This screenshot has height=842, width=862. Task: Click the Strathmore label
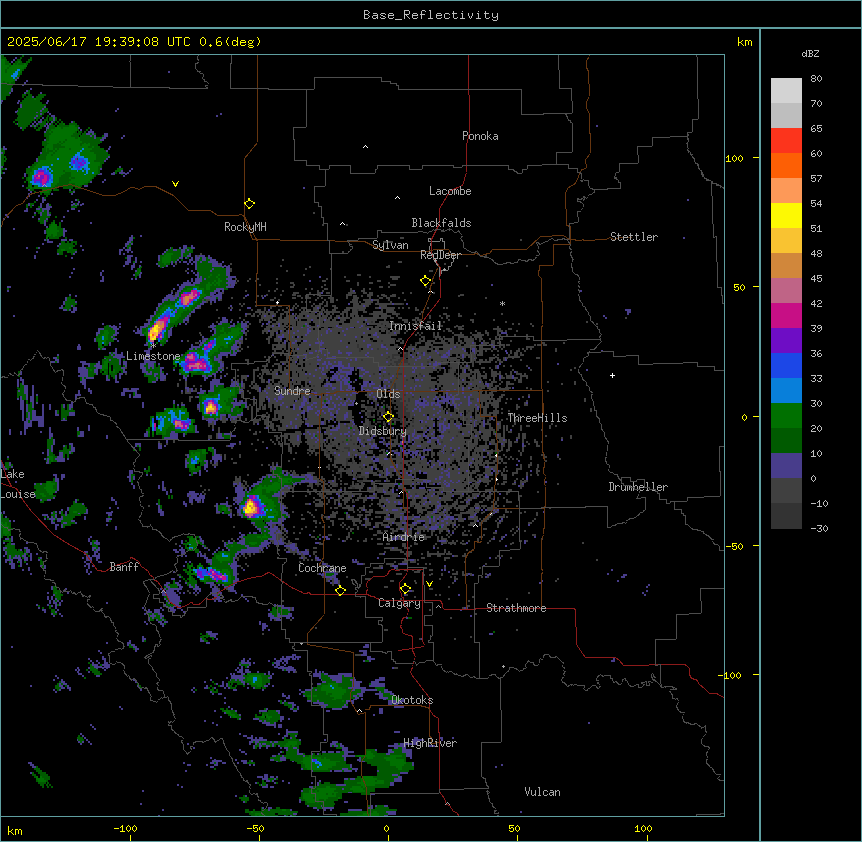click(516, 608)
